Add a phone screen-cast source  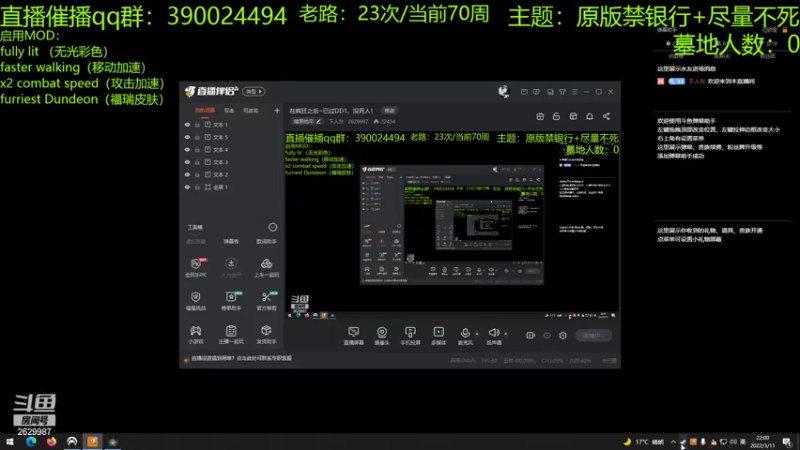coord(410,336)
